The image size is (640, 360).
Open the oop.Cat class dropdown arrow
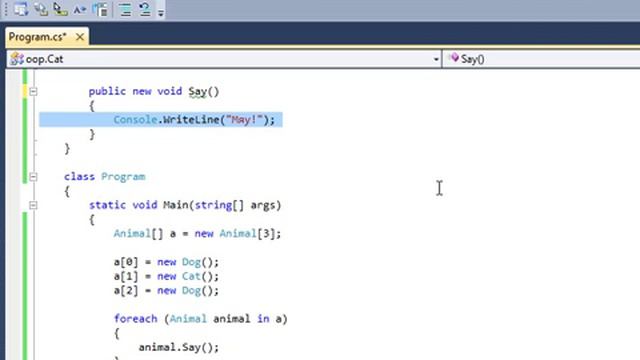[436, 60]
